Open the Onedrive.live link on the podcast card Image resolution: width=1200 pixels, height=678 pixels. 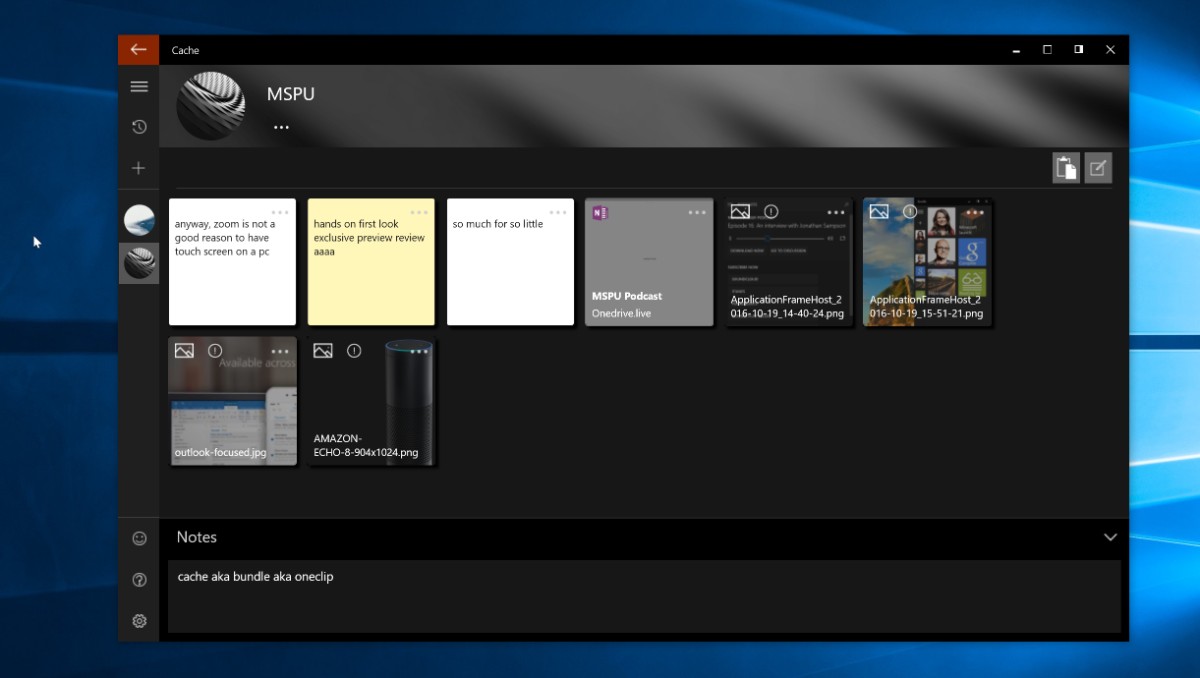tap(622, 313)
